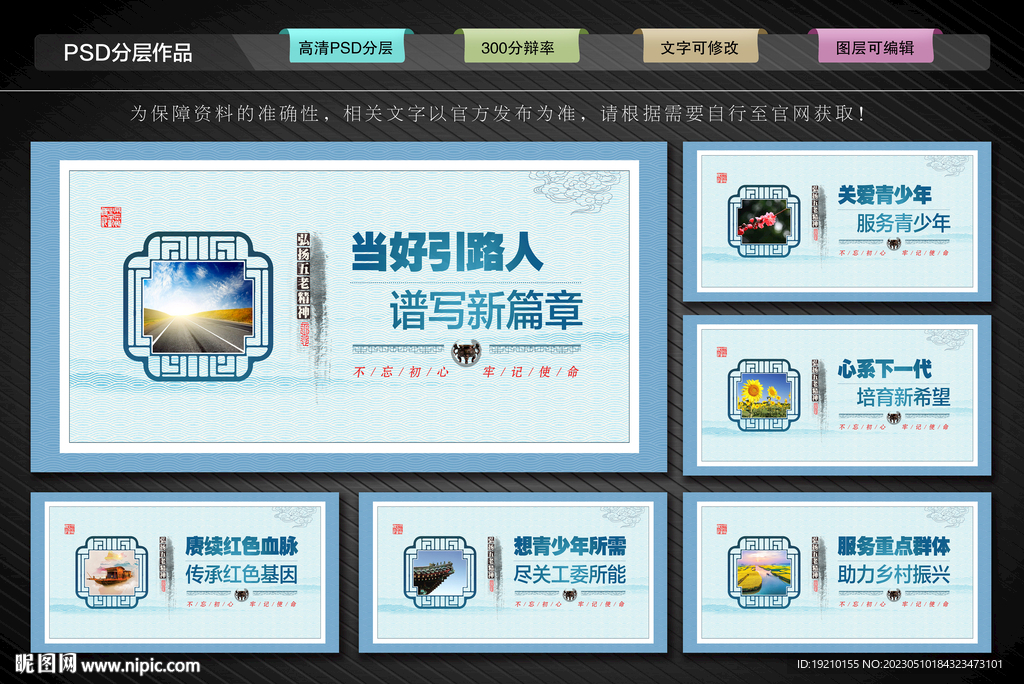Click the bronze tripod emblem in large banner

tap(466, 353)
